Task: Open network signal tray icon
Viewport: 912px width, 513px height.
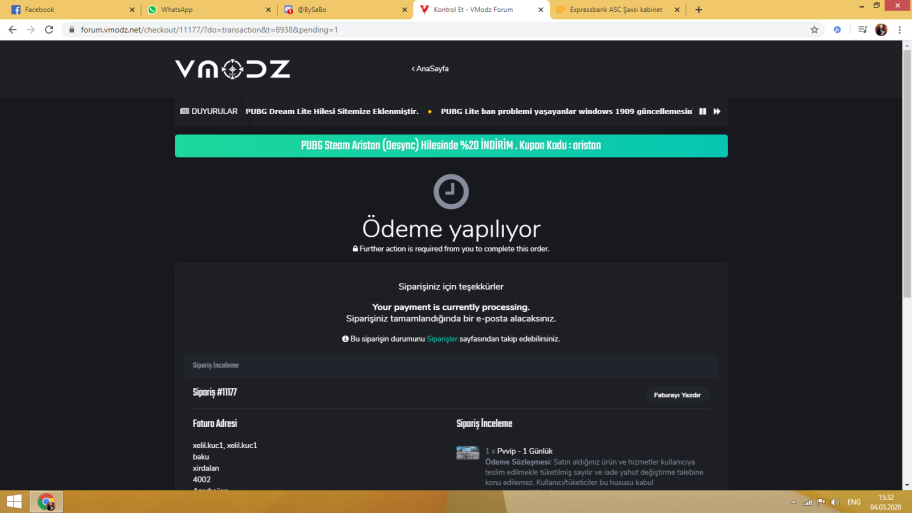Action: [x=807, y=502]
